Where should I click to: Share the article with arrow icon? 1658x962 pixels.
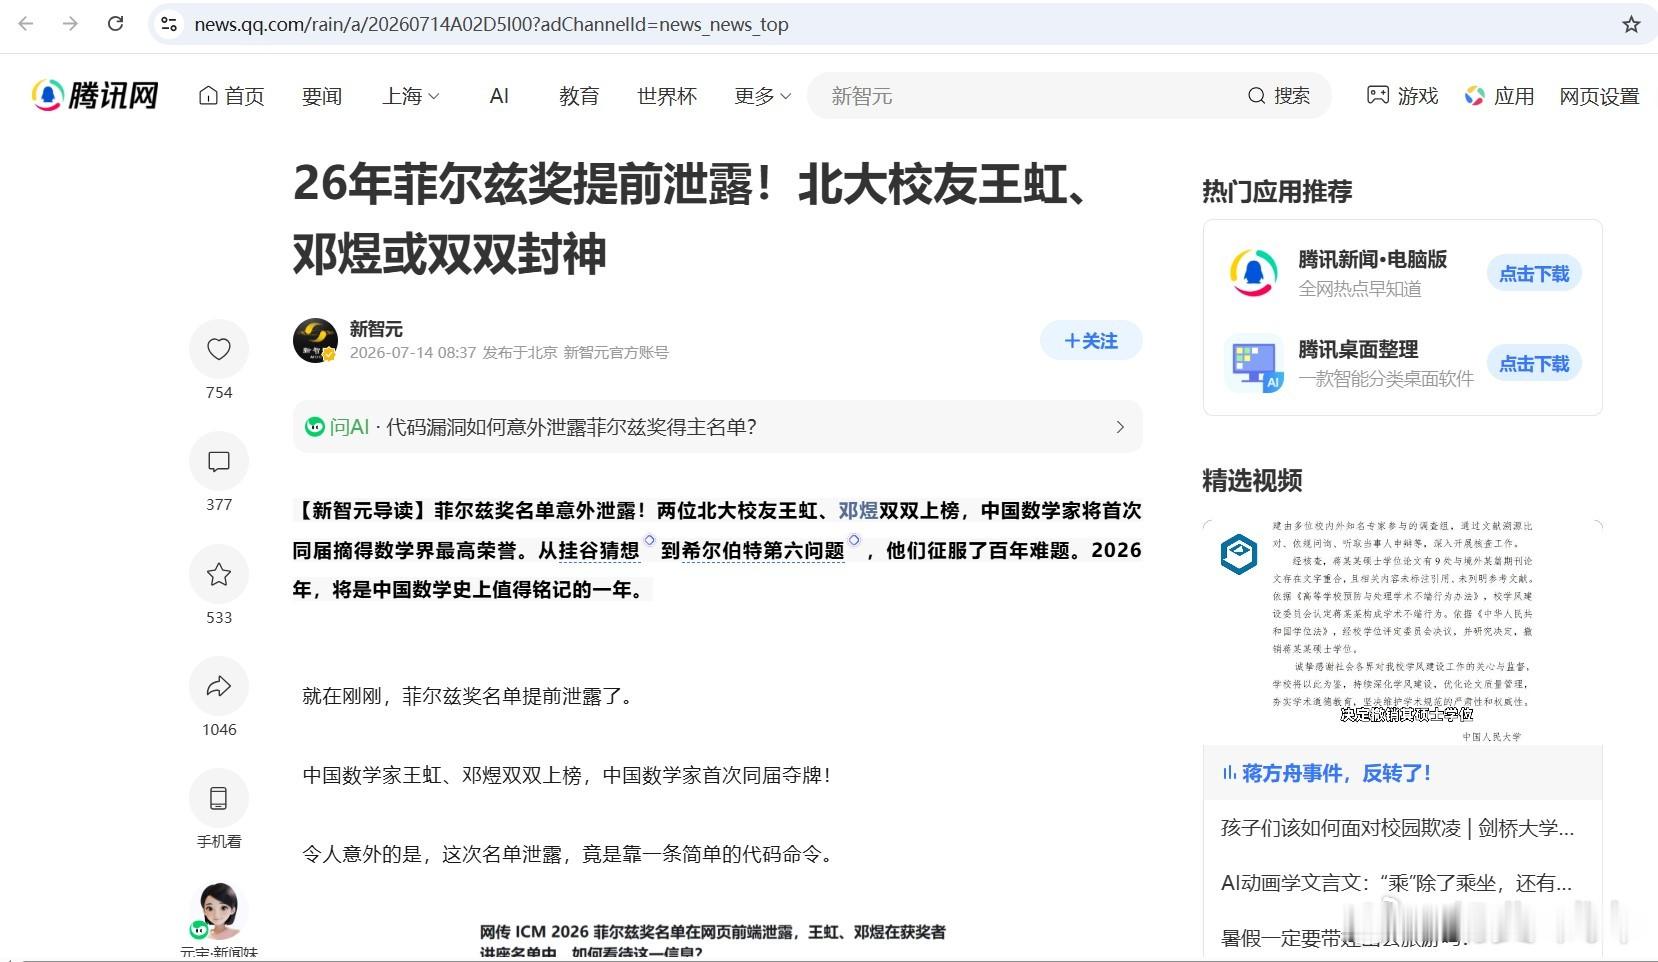point(219,686)
